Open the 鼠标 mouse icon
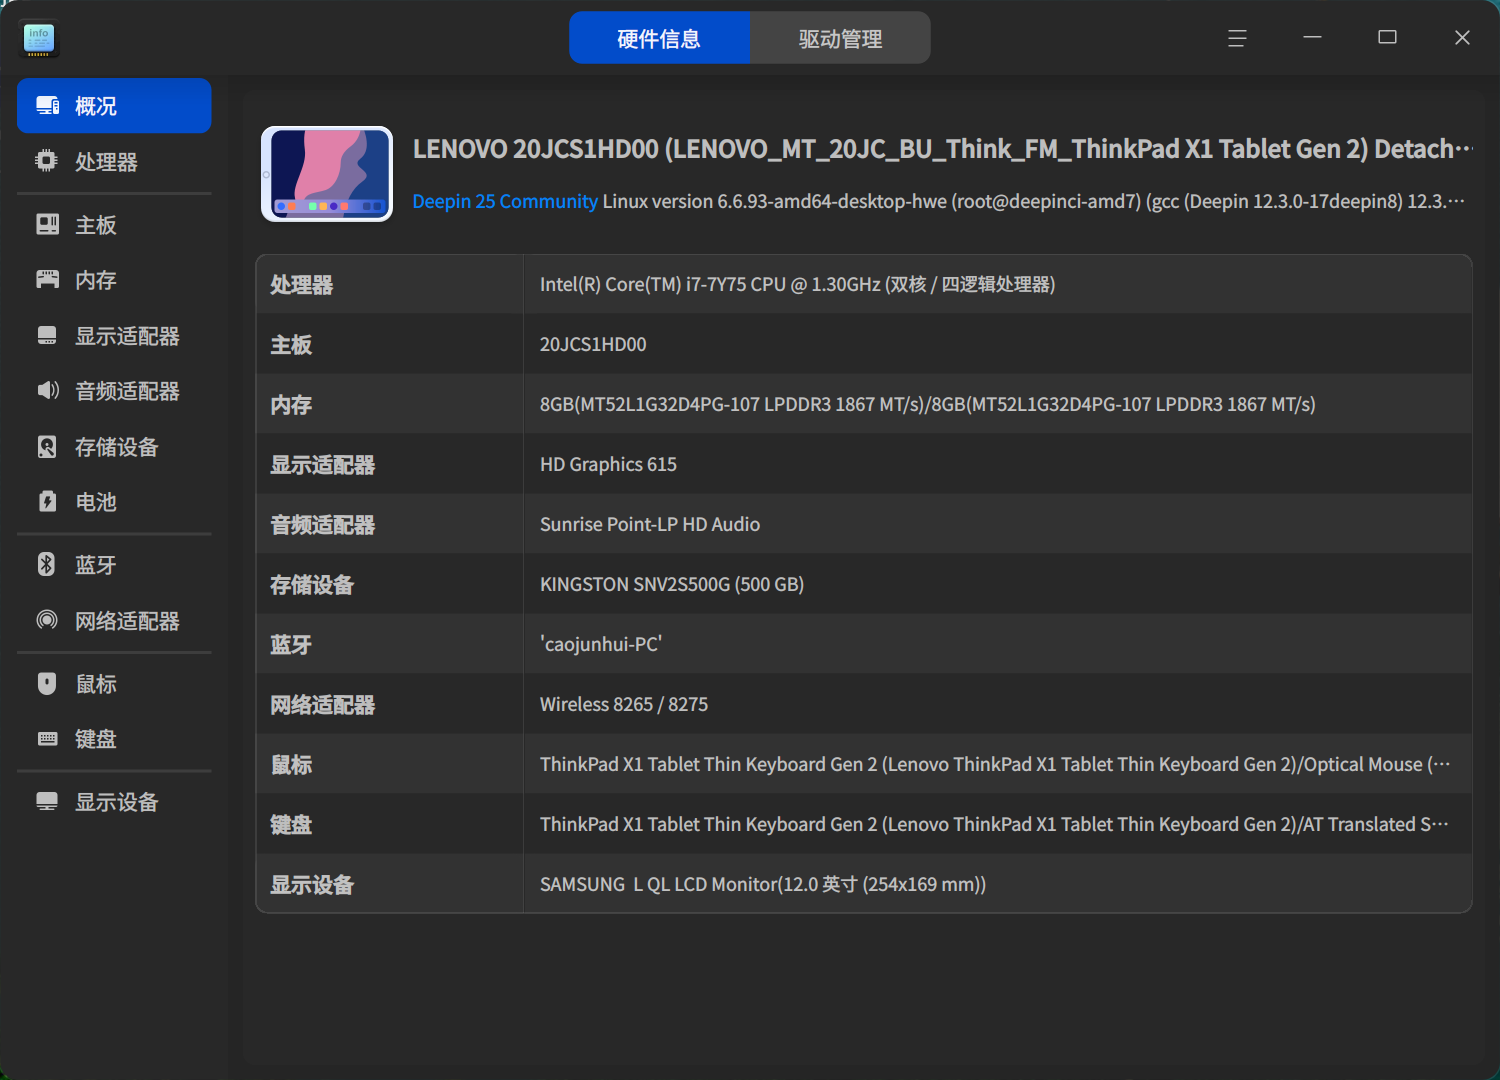Image resolution: width=1500 pixels, height=1080 pixels. [47, 683]
